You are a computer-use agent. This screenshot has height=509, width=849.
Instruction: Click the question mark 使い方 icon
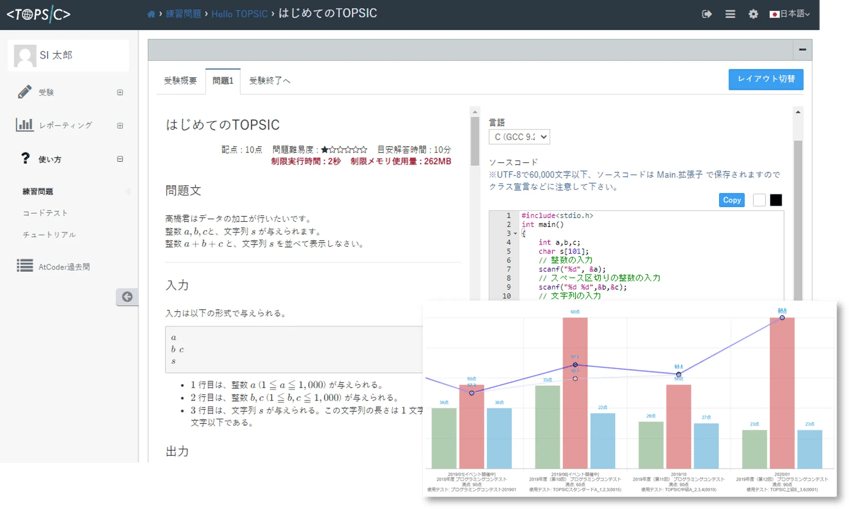[x=25, y=158]
